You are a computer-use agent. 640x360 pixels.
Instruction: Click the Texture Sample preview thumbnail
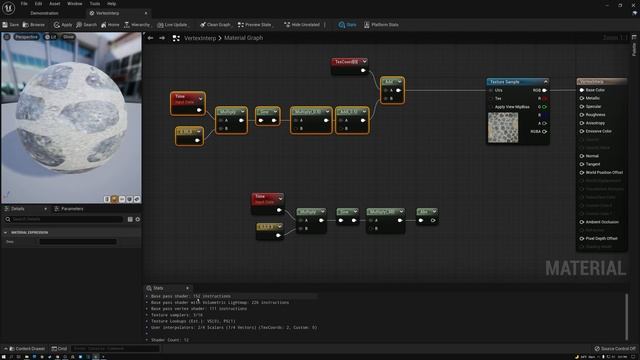pos(503,128)
